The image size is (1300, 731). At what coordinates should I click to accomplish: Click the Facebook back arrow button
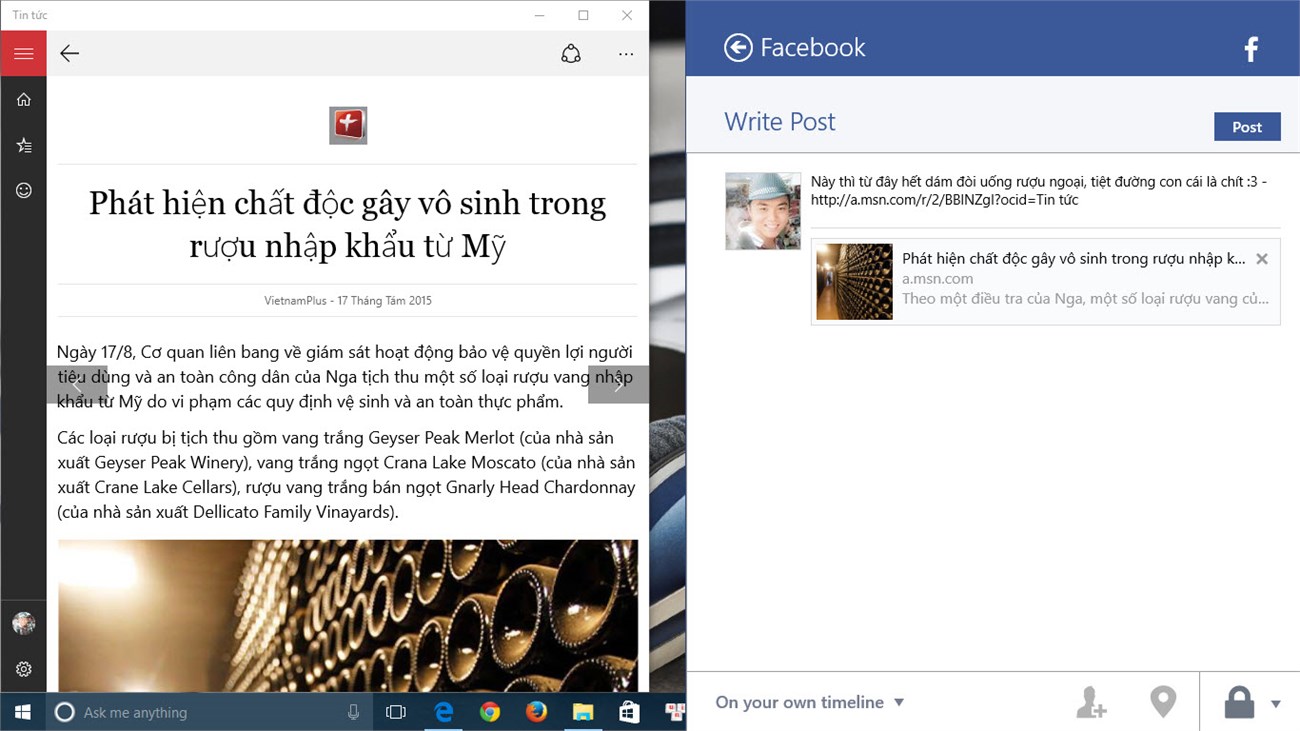[738, 47]
